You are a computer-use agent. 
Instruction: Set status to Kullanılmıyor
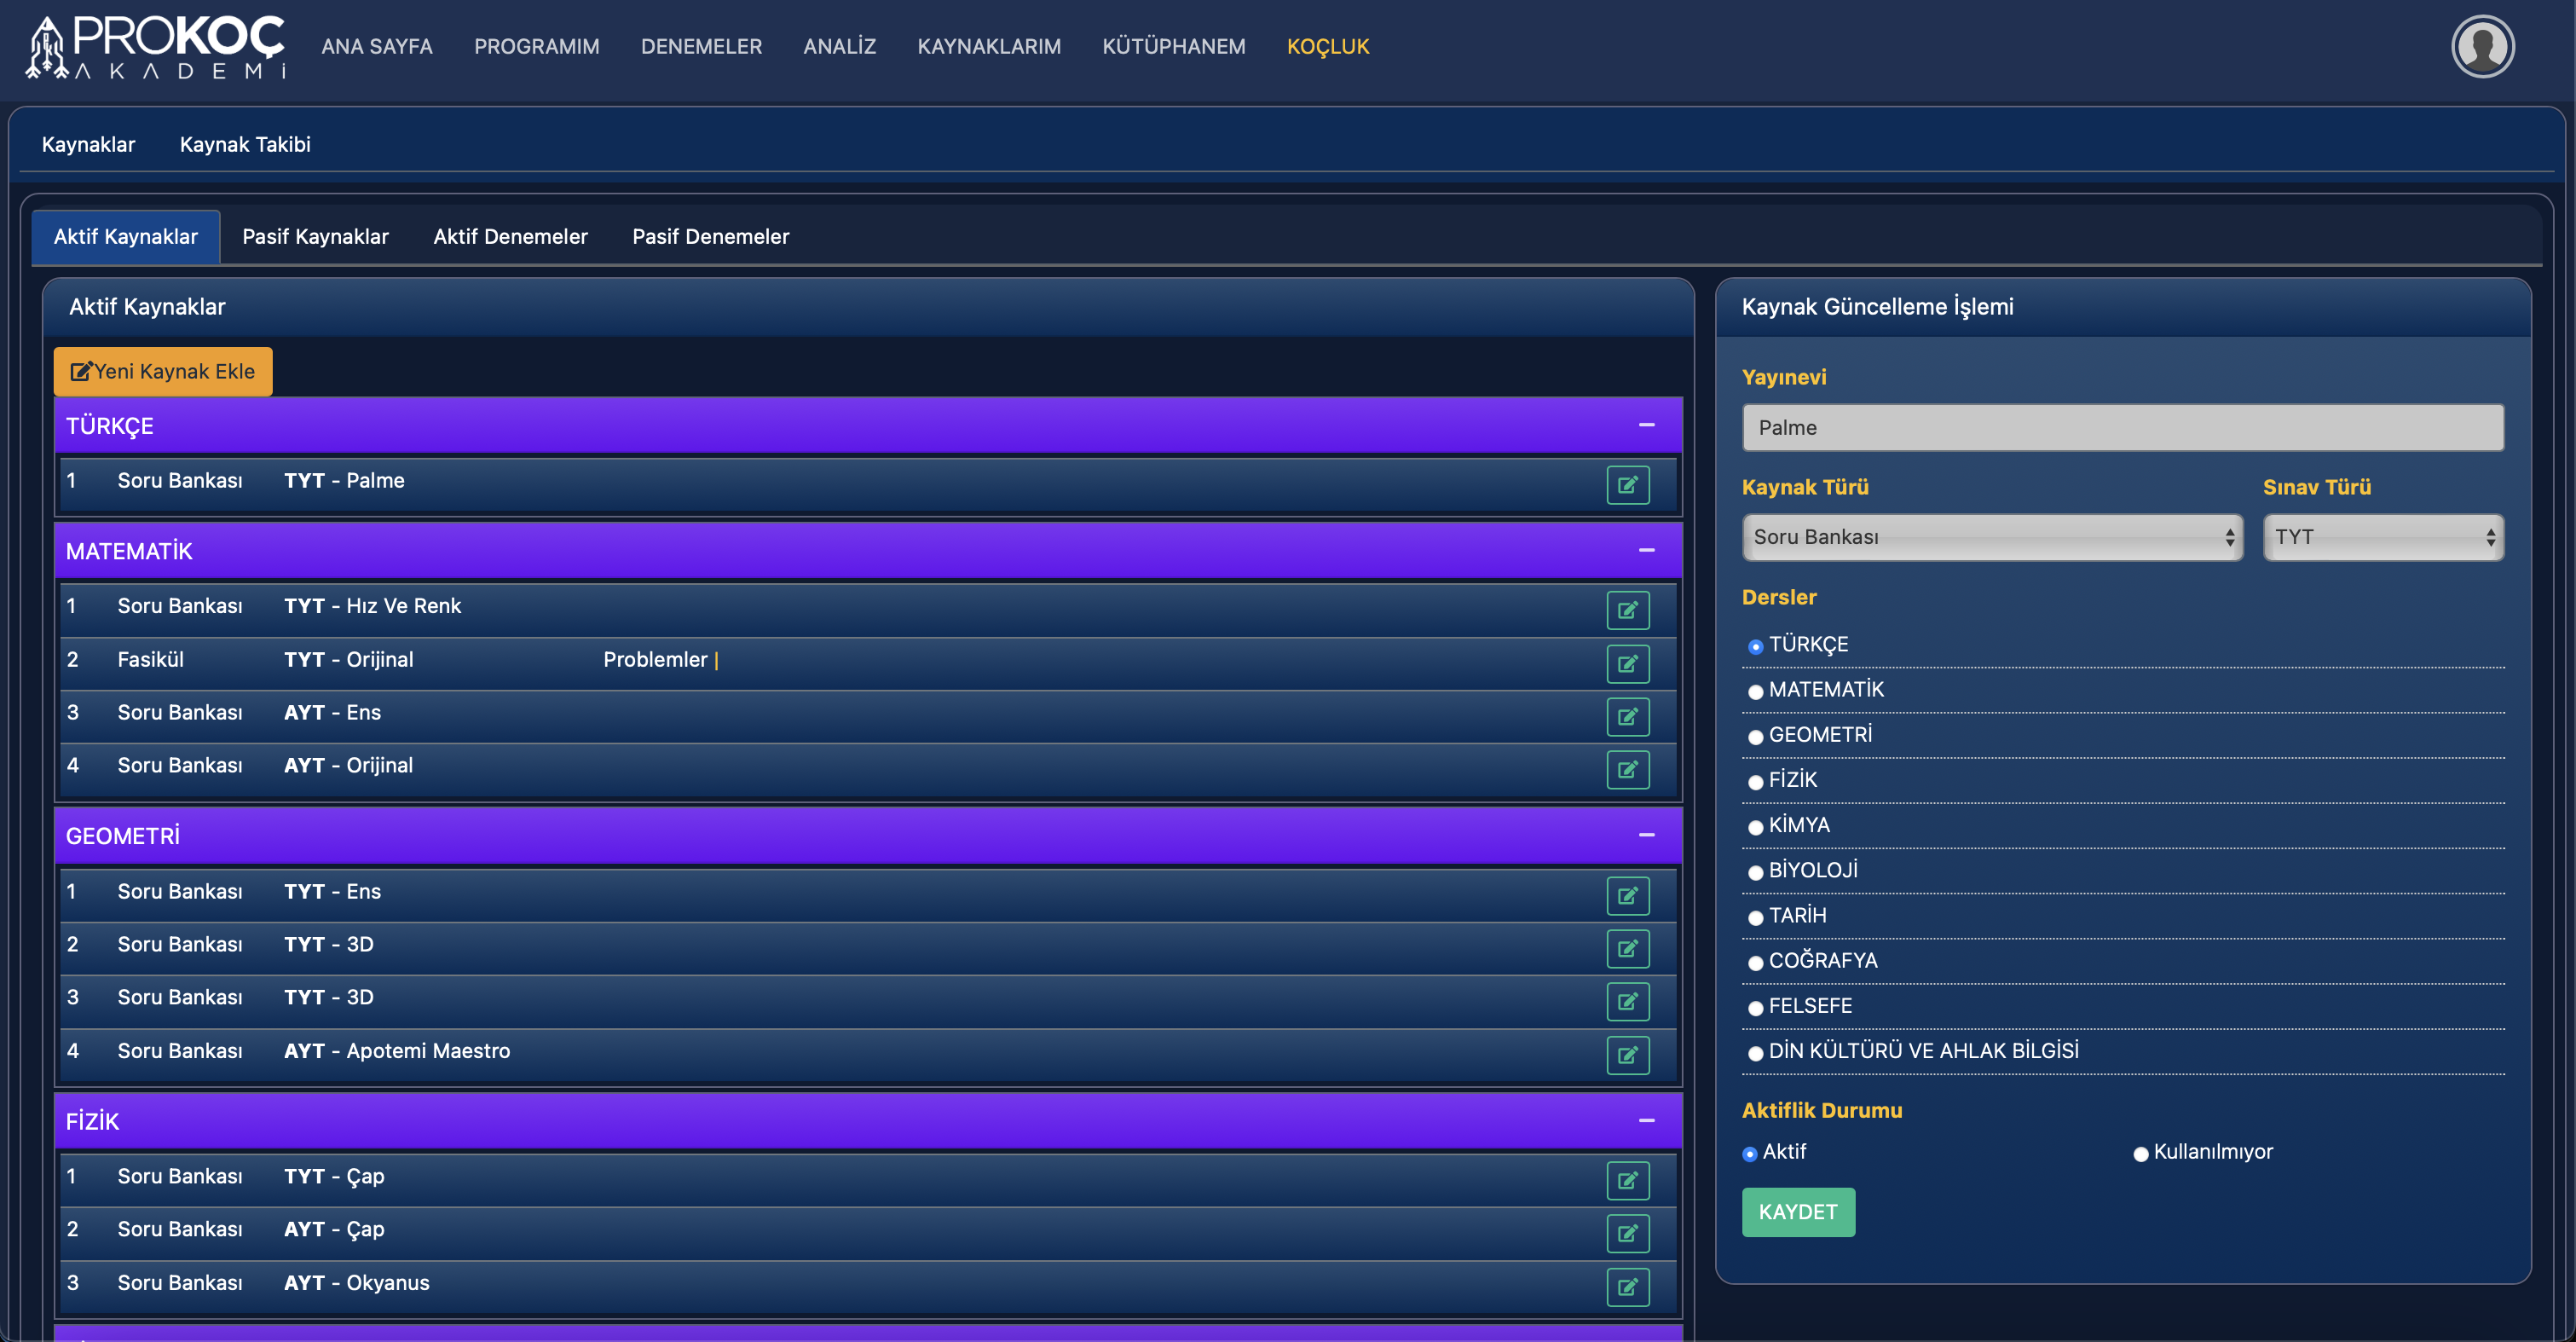[2140, 1154]
